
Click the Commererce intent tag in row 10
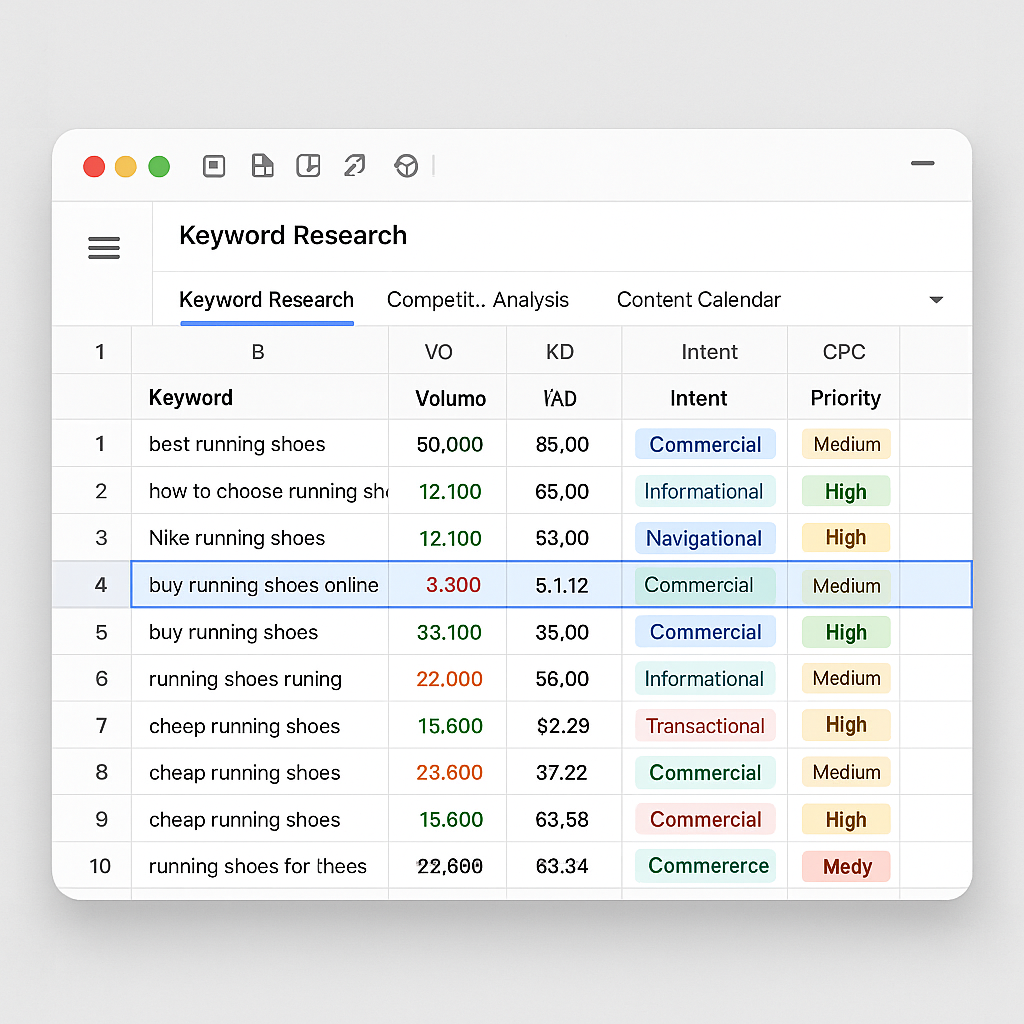pyautogui.click(x=705, y=866)
